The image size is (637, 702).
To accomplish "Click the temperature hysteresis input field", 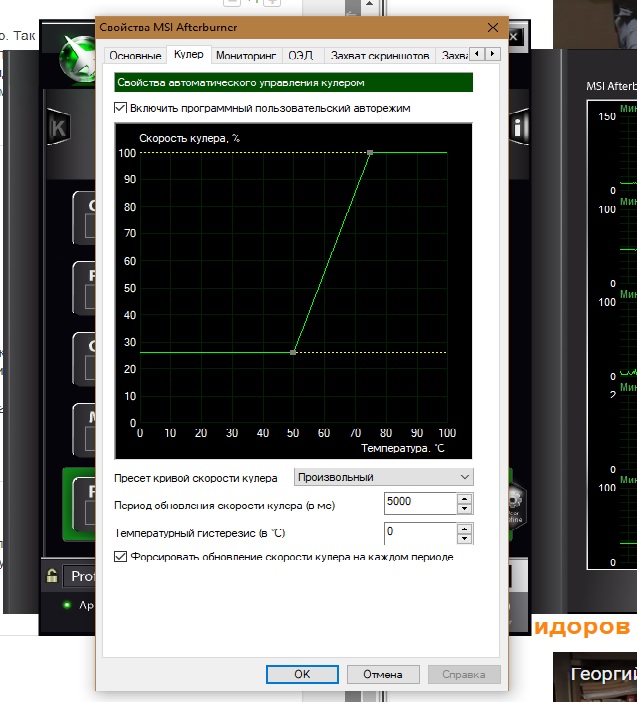I will 421,533.
